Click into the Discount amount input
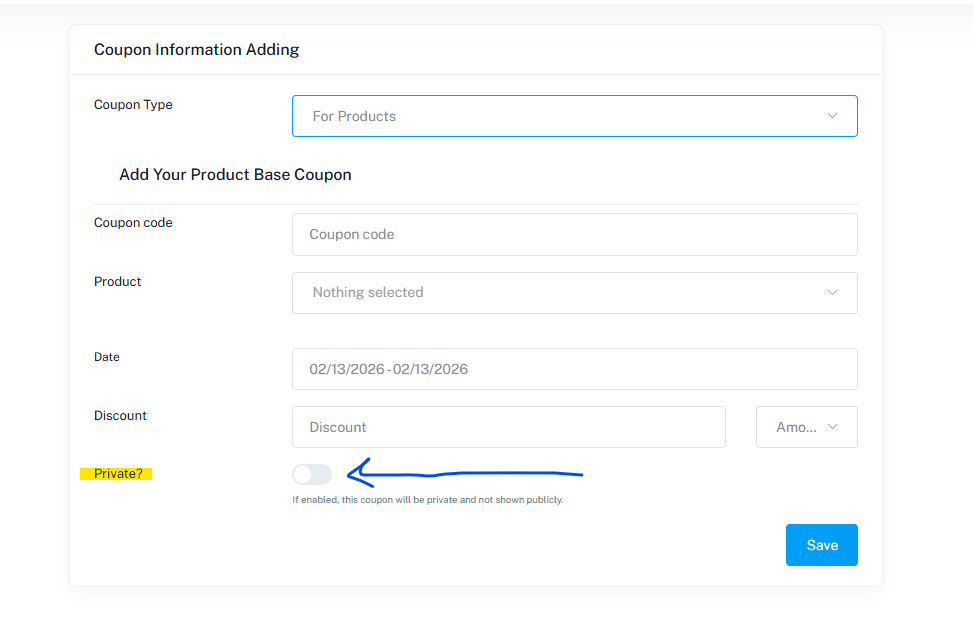The width and height of the screenshot is (973, 623). 508,427
